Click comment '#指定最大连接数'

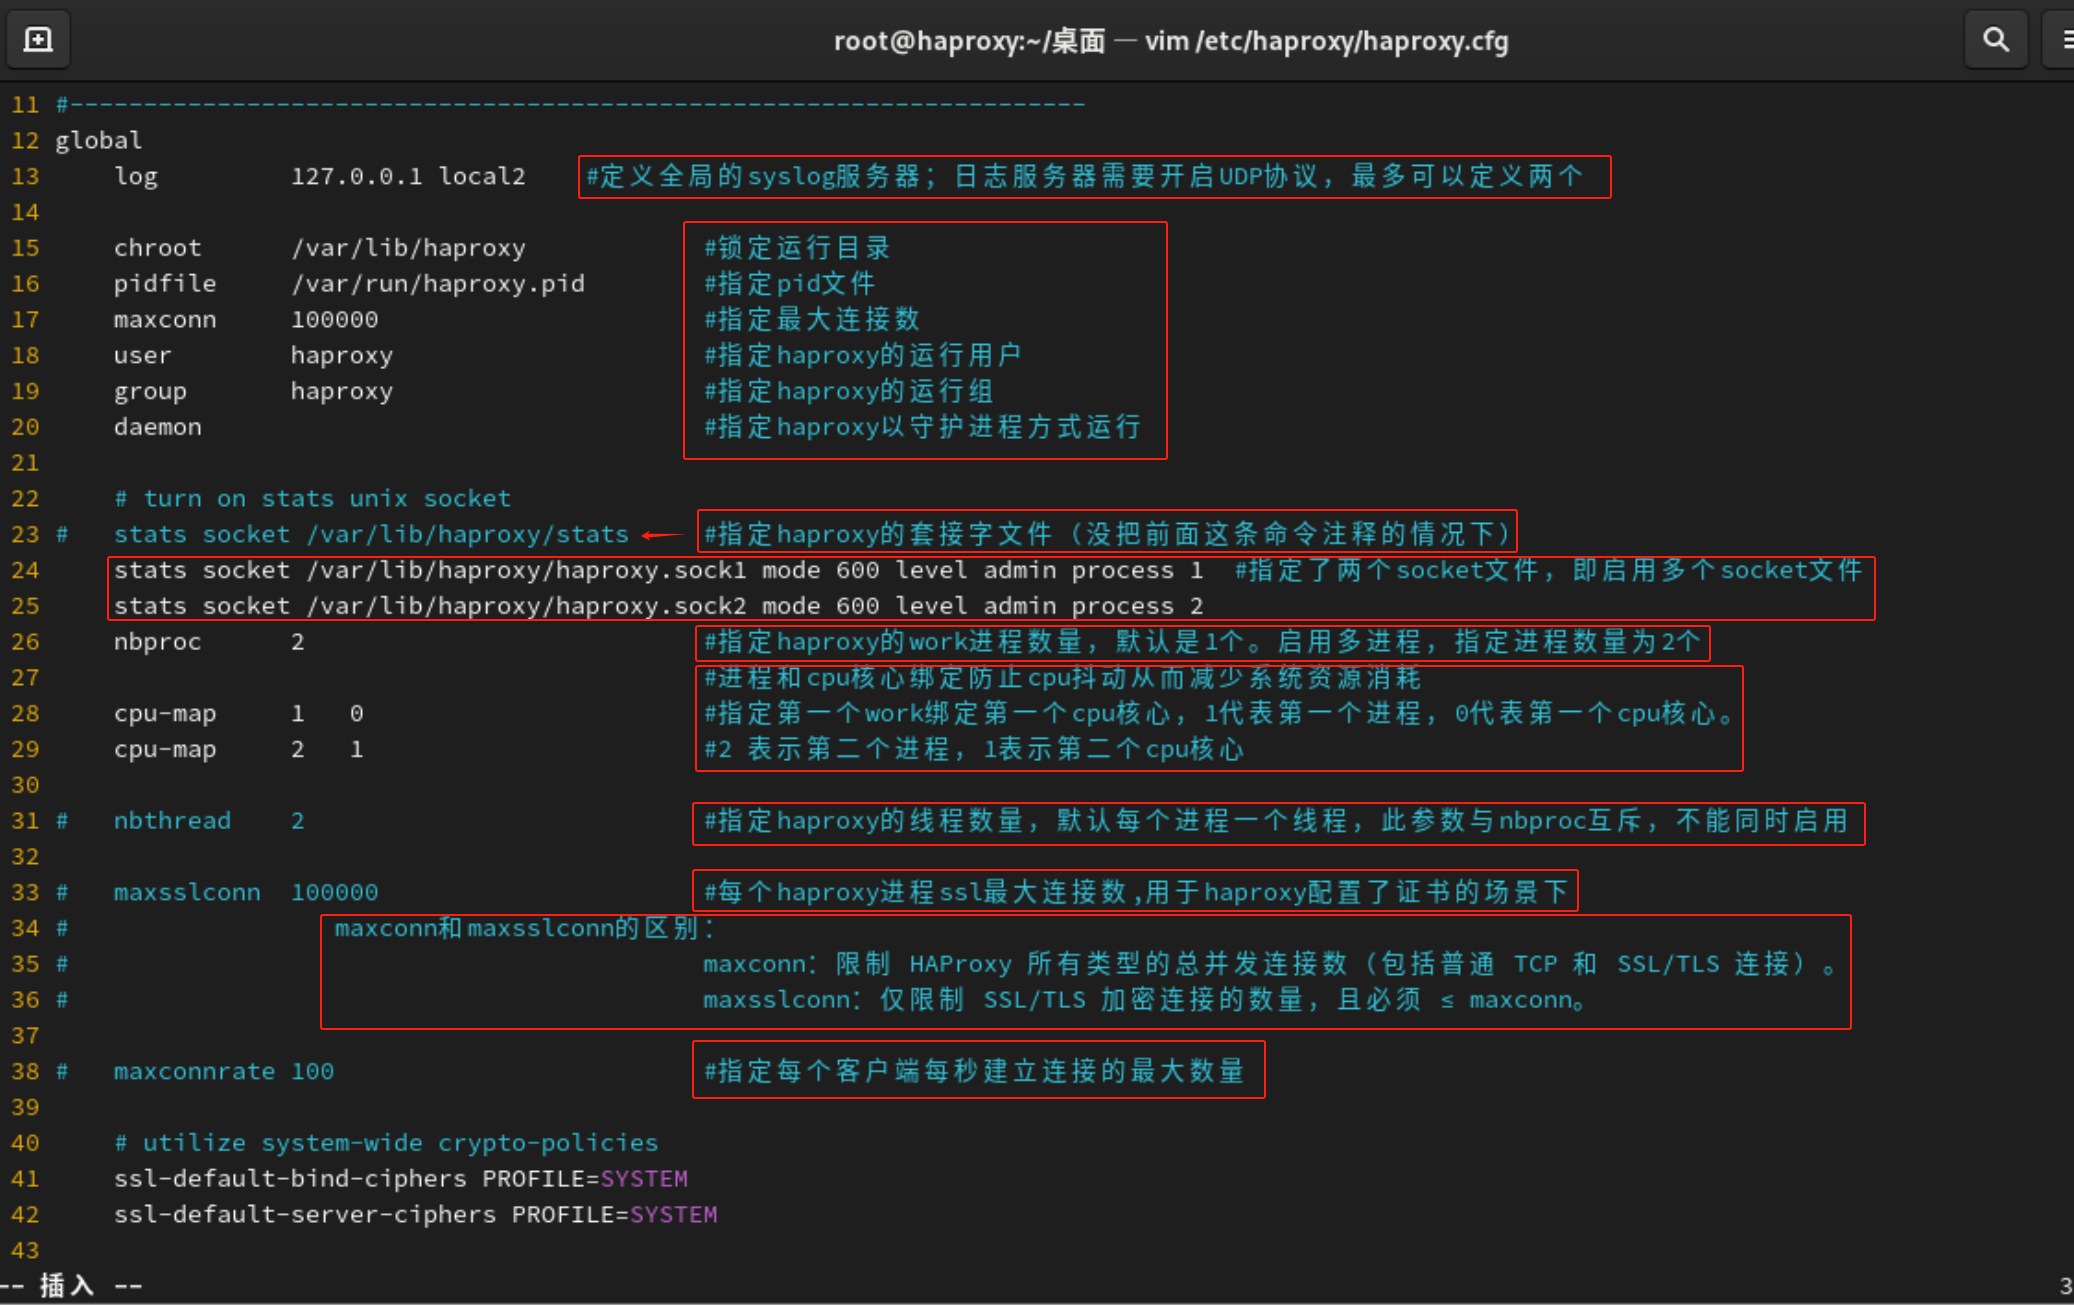(812, 320)
